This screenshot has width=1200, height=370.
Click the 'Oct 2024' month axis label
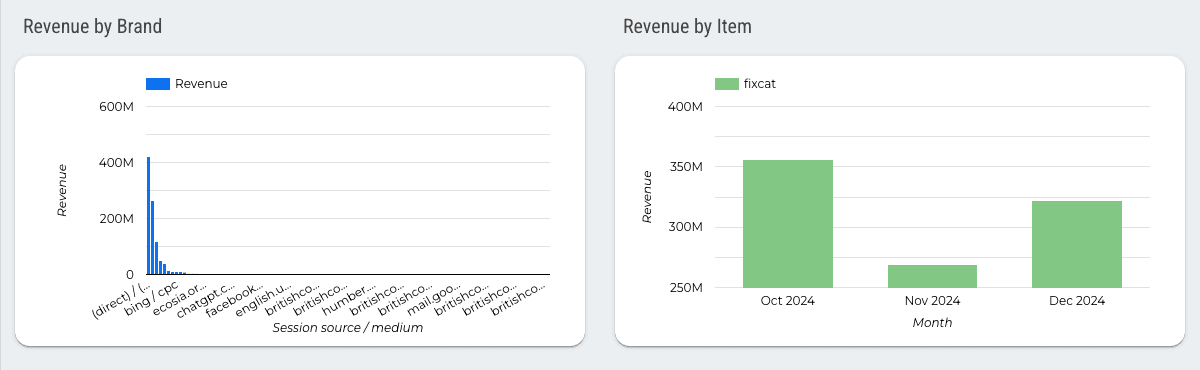point(788,301)
